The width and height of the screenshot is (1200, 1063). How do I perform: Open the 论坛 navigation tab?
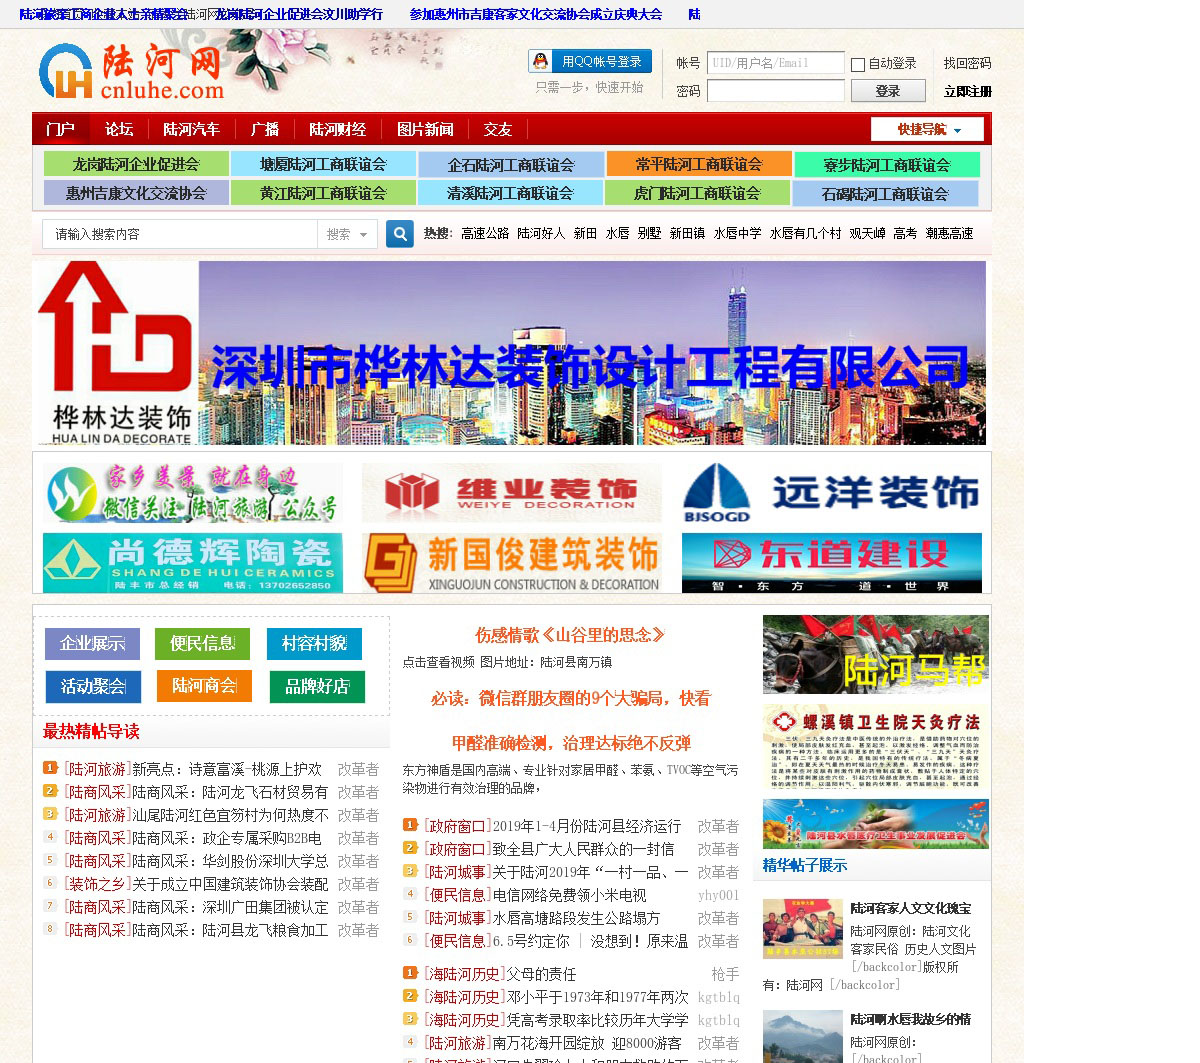click(119, 130)
